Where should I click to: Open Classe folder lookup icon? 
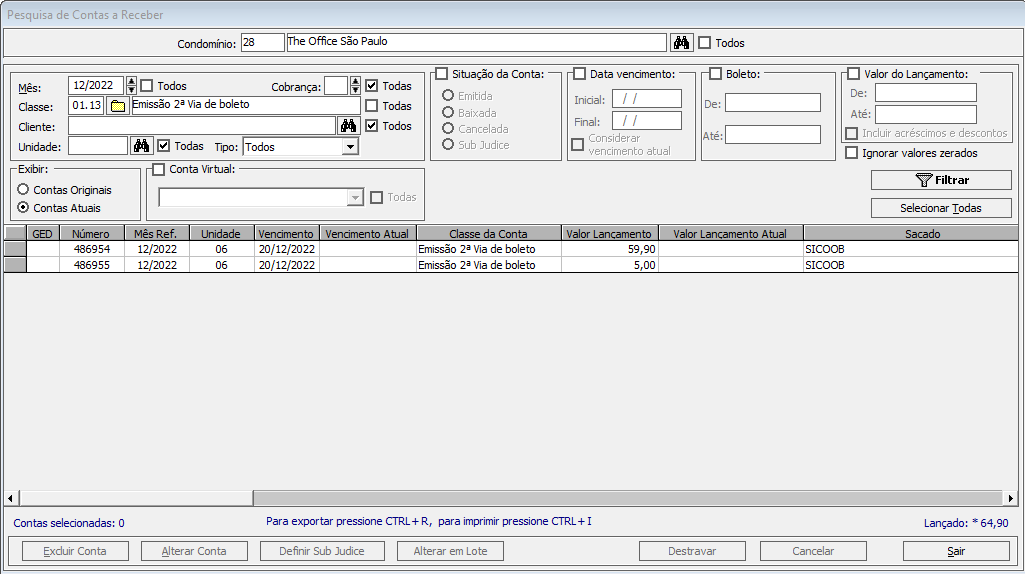118,106
